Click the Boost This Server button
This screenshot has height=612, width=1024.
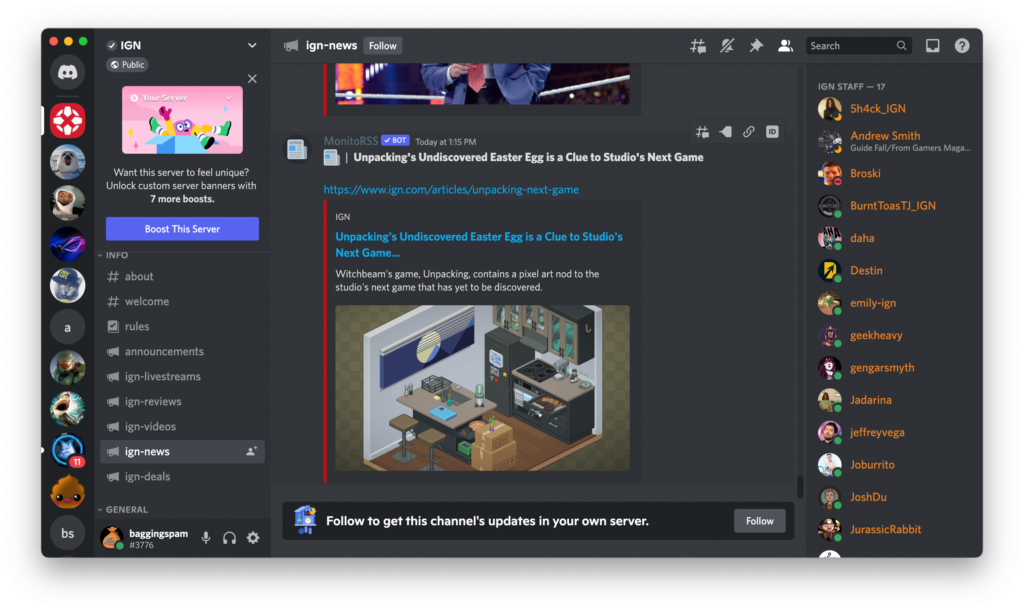click(x=182, y=229)
